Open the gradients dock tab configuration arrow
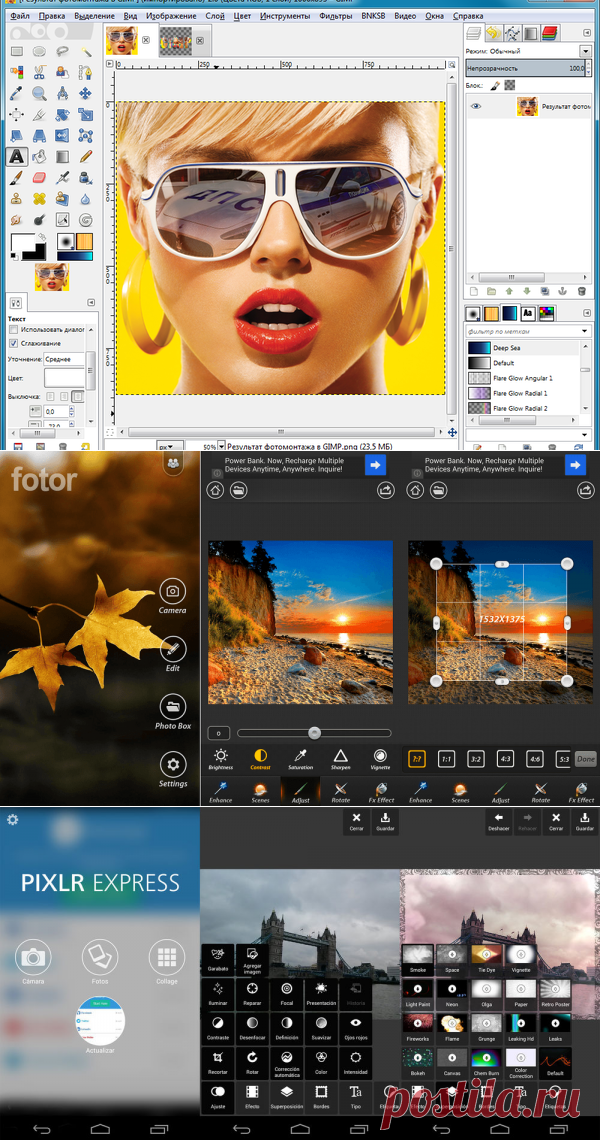The image size is (600, 1140). coord(585,313)
